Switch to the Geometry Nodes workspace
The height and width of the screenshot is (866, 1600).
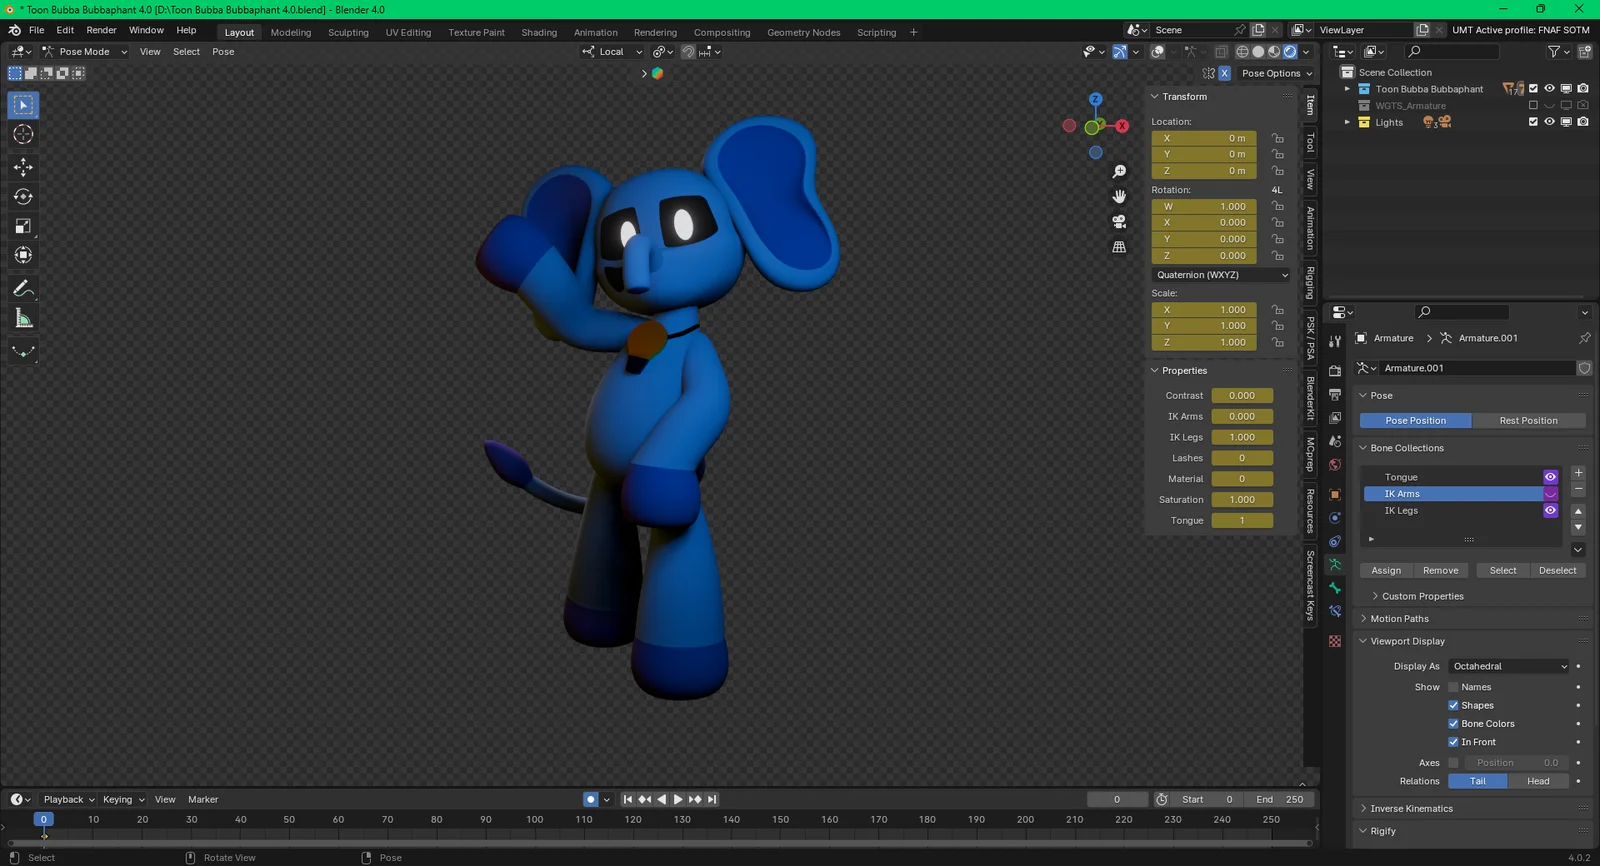coord(803,32)
